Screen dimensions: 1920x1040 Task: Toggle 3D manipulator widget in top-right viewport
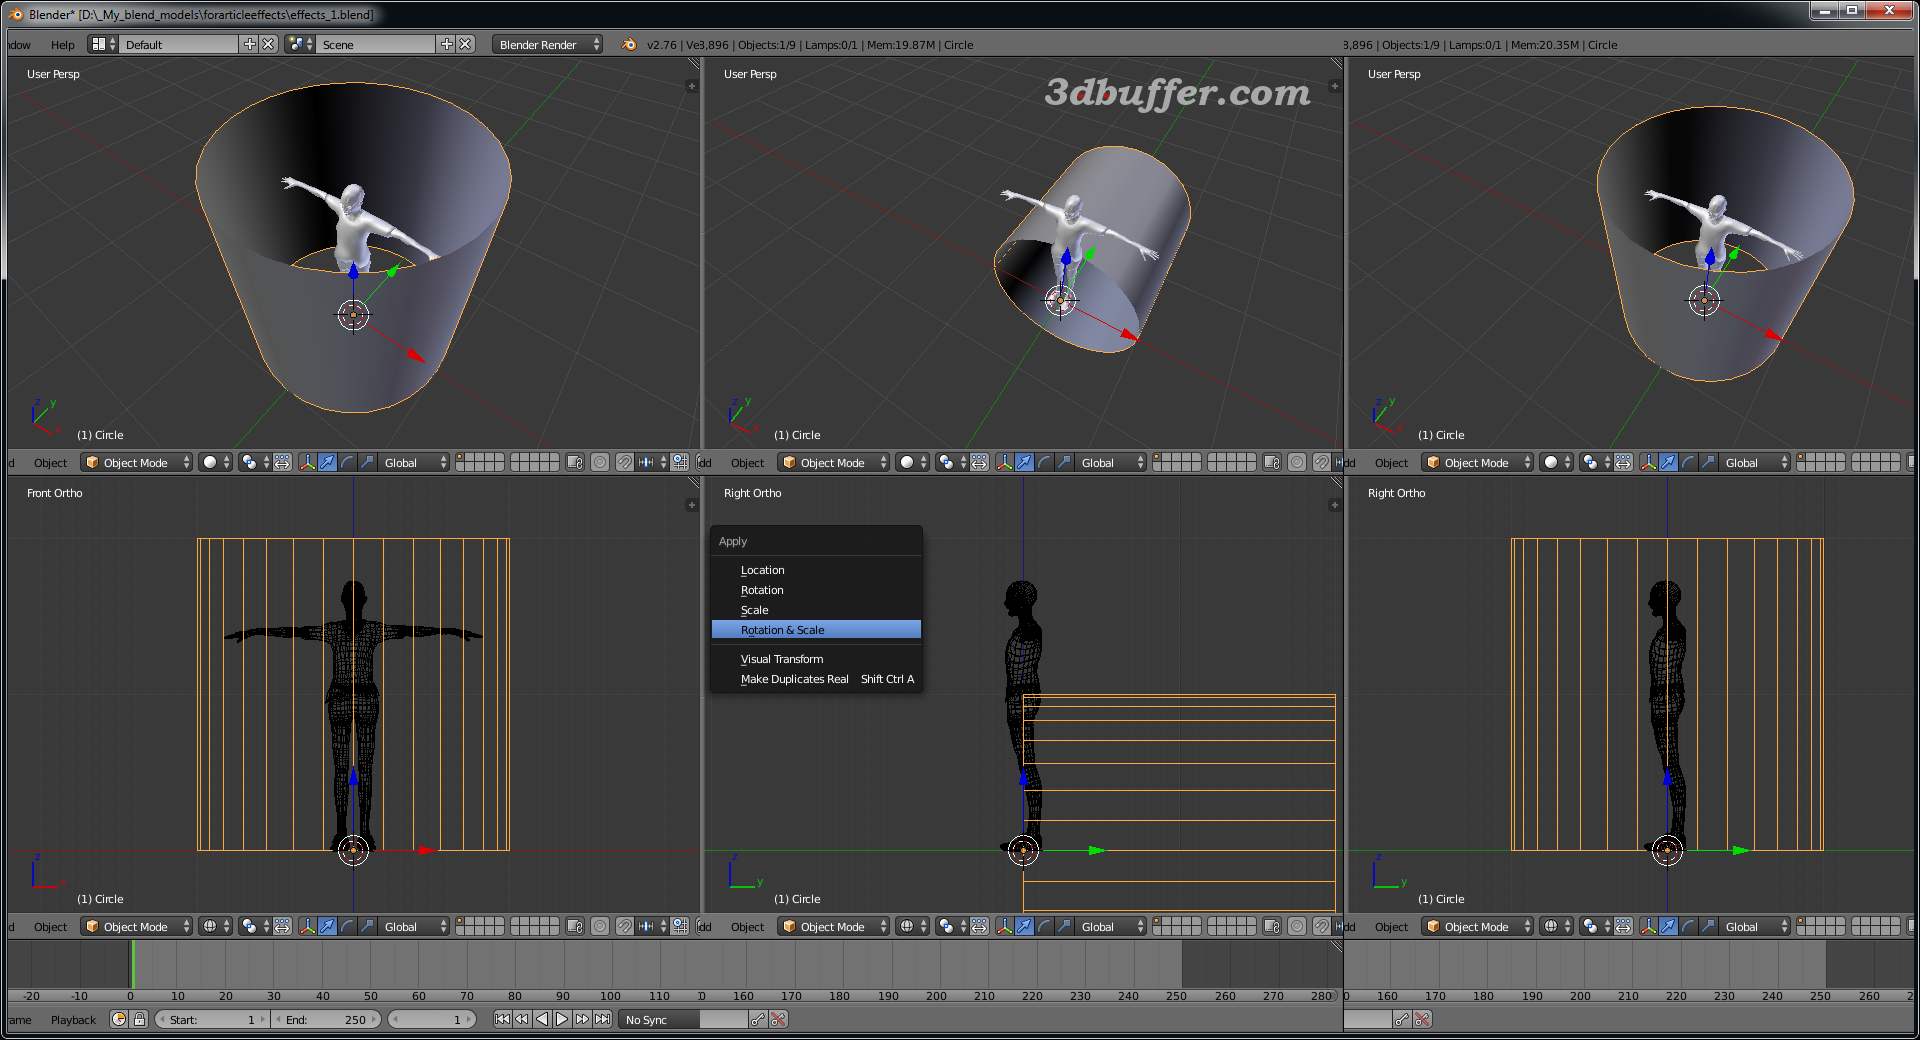pos(1648,463)
